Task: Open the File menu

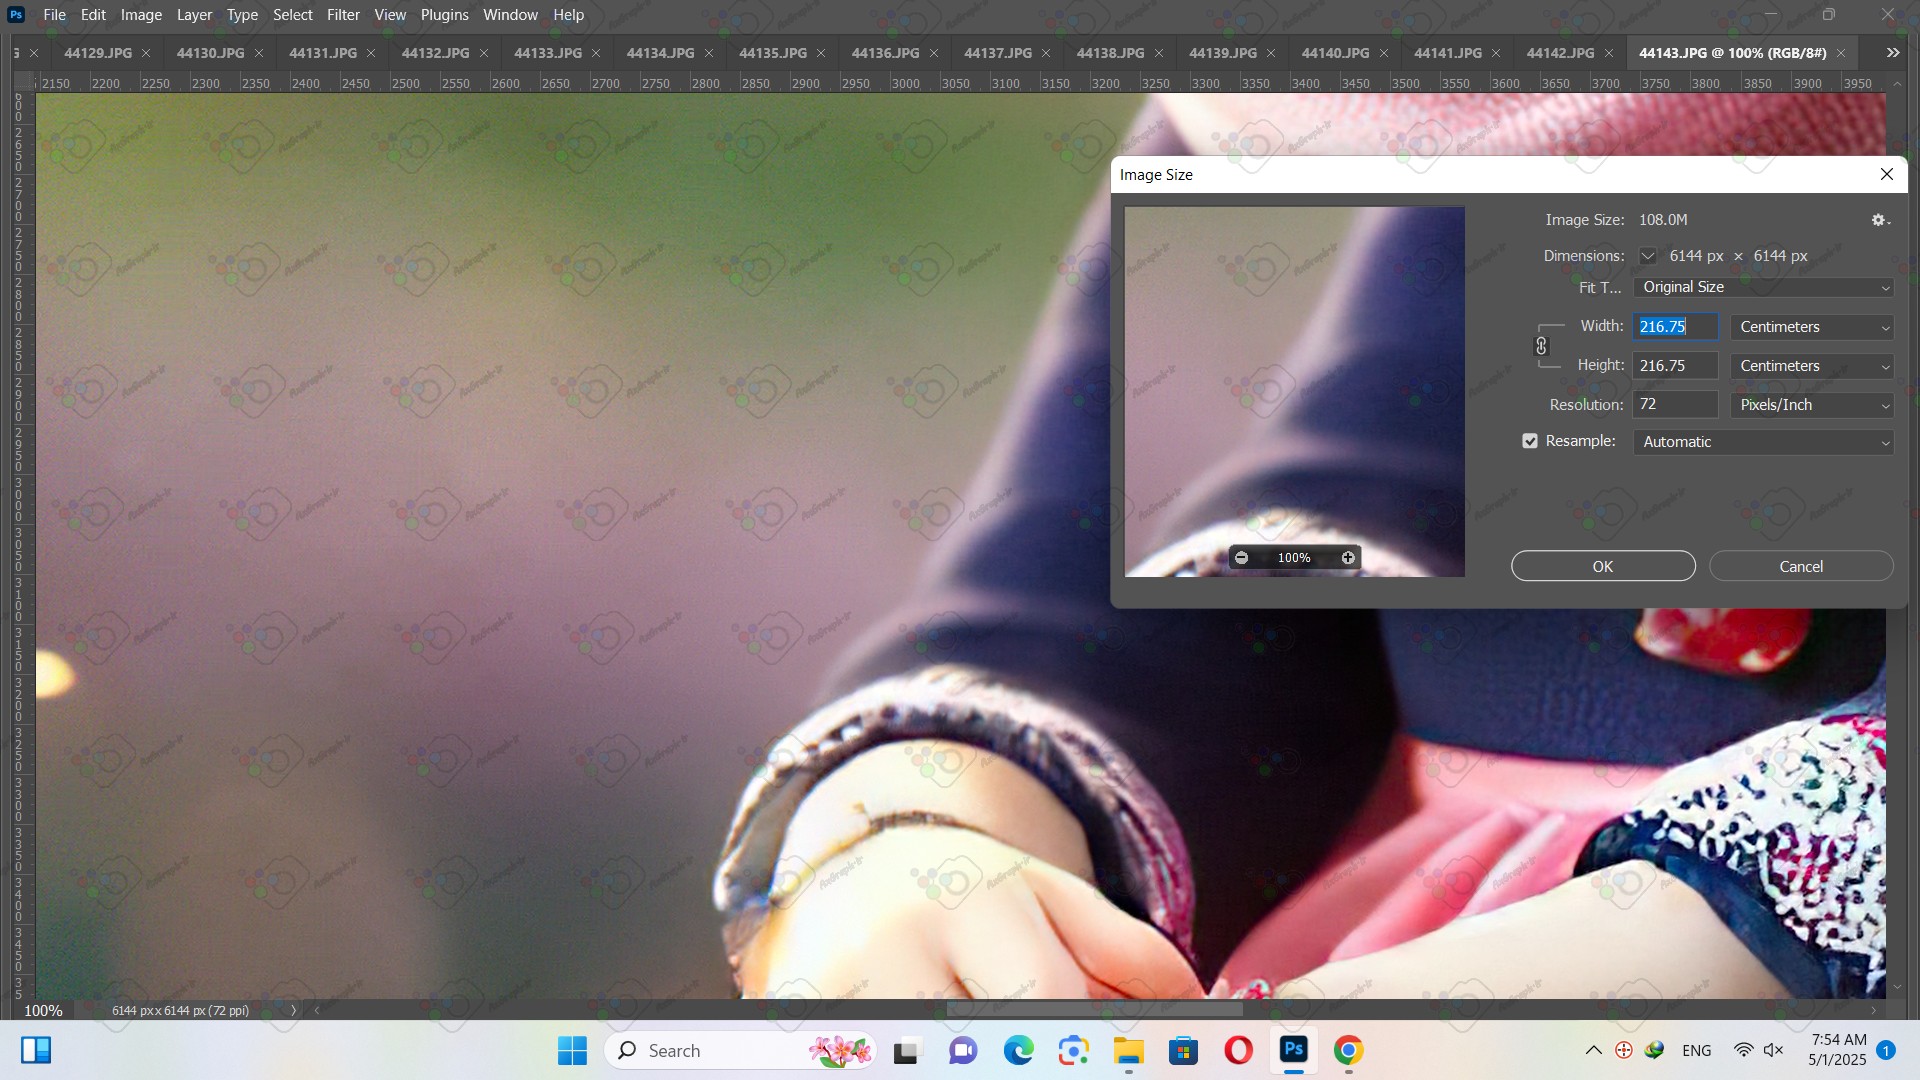Action: pos(55,15)
